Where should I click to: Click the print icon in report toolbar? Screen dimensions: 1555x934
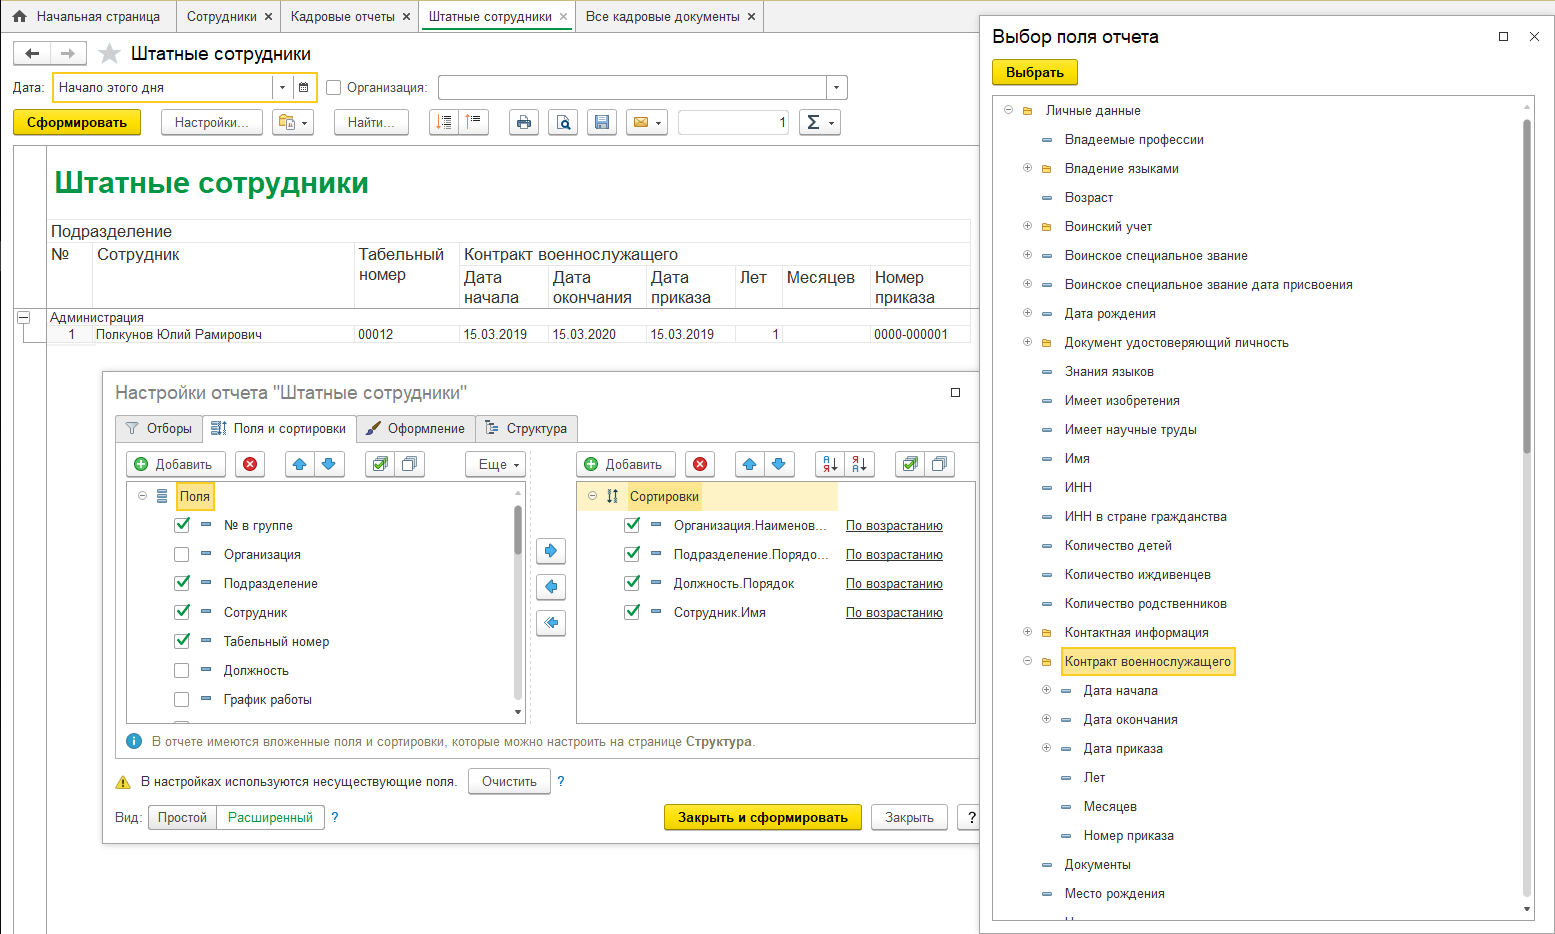pos(524,122)
